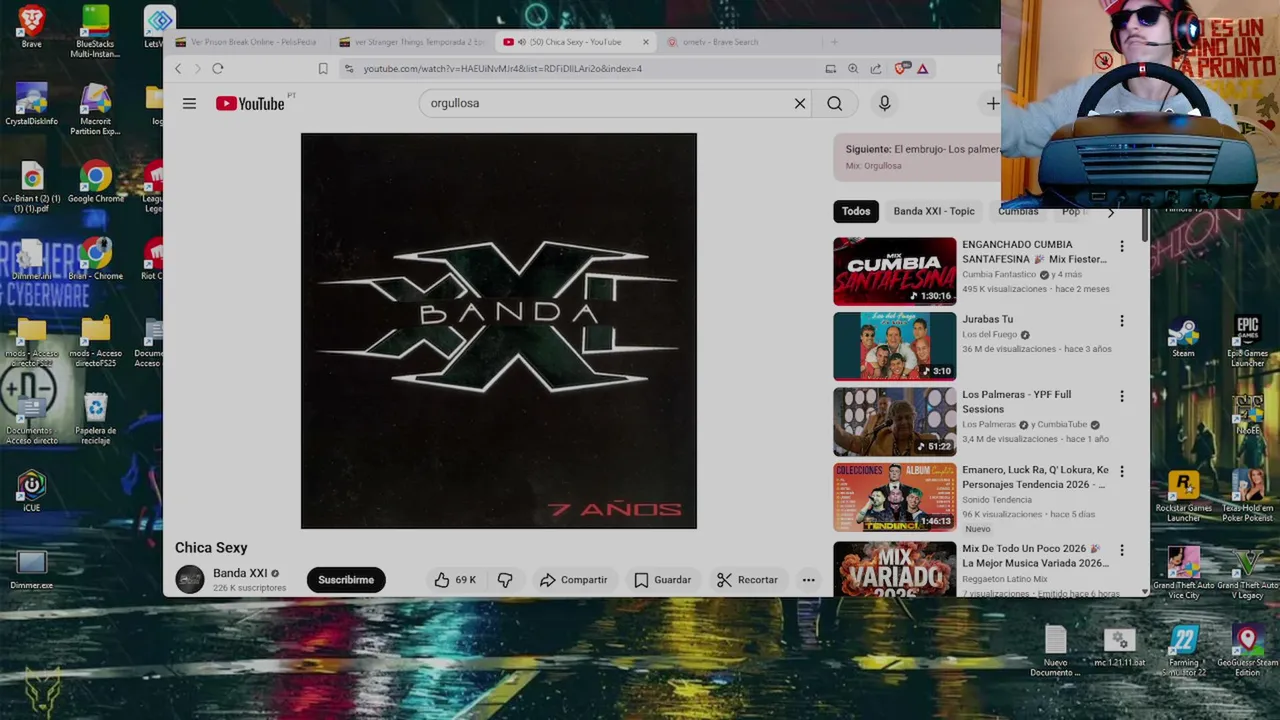Go back with the browser back arrow
The height and width of the screenshot is (720, 1280).
[x=178, y=69]
